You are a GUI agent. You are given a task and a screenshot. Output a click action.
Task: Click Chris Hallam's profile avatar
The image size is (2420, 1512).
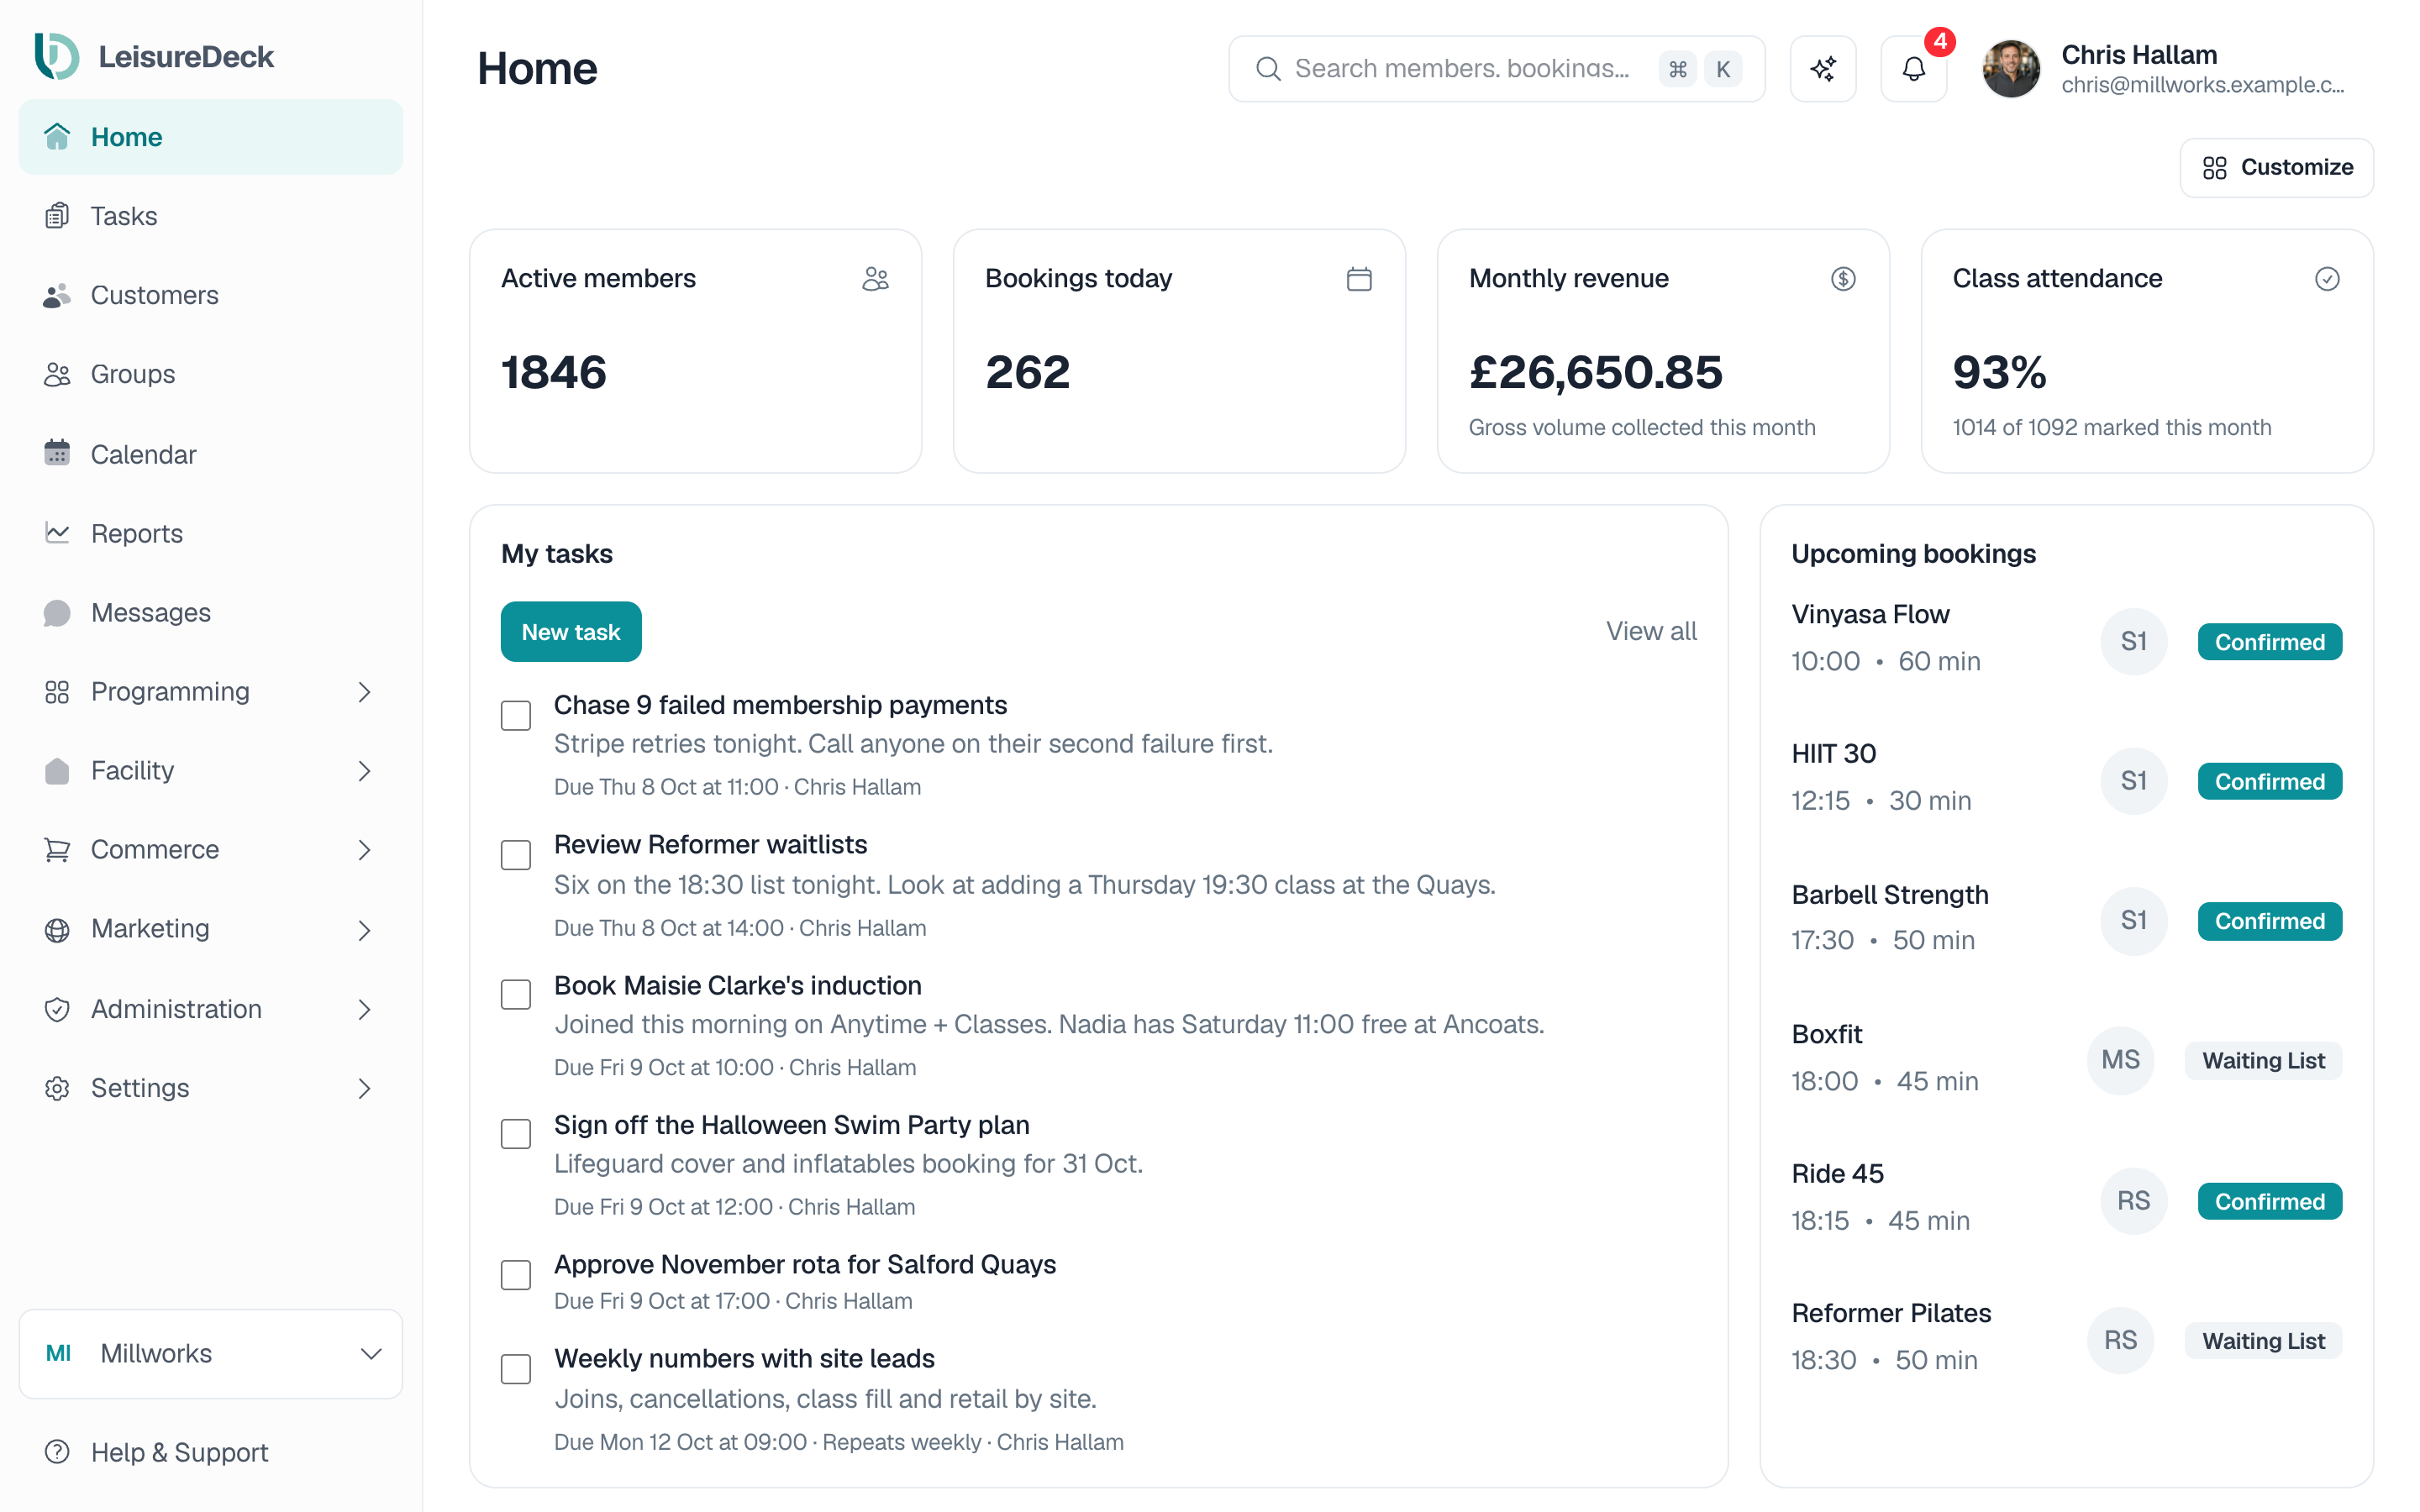pos(2010,68)
